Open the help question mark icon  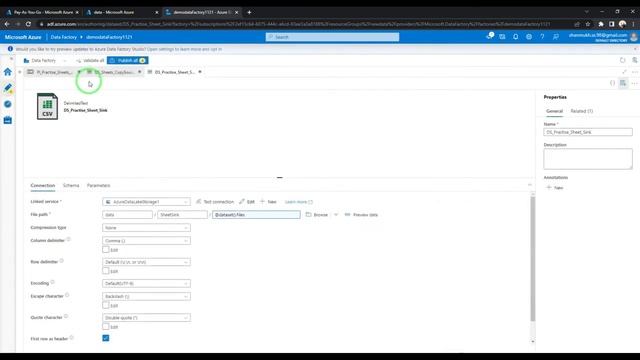click(542, 37)
